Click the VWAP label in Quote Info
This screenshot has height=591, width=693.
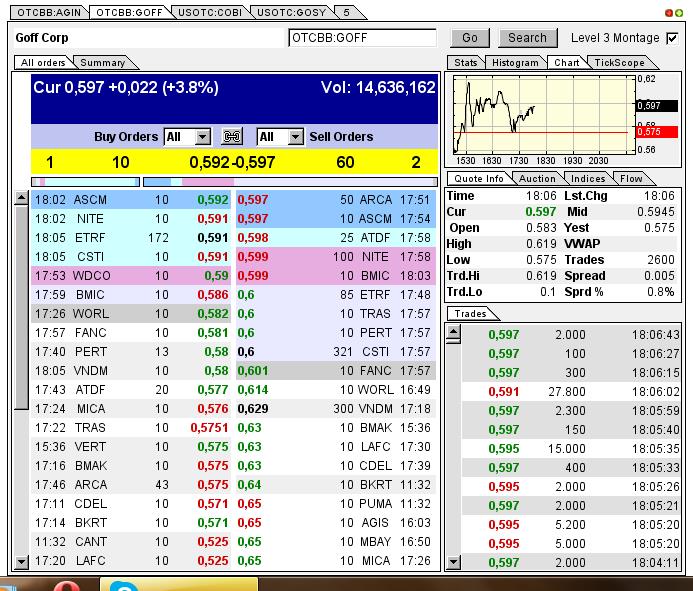(582, 244)
